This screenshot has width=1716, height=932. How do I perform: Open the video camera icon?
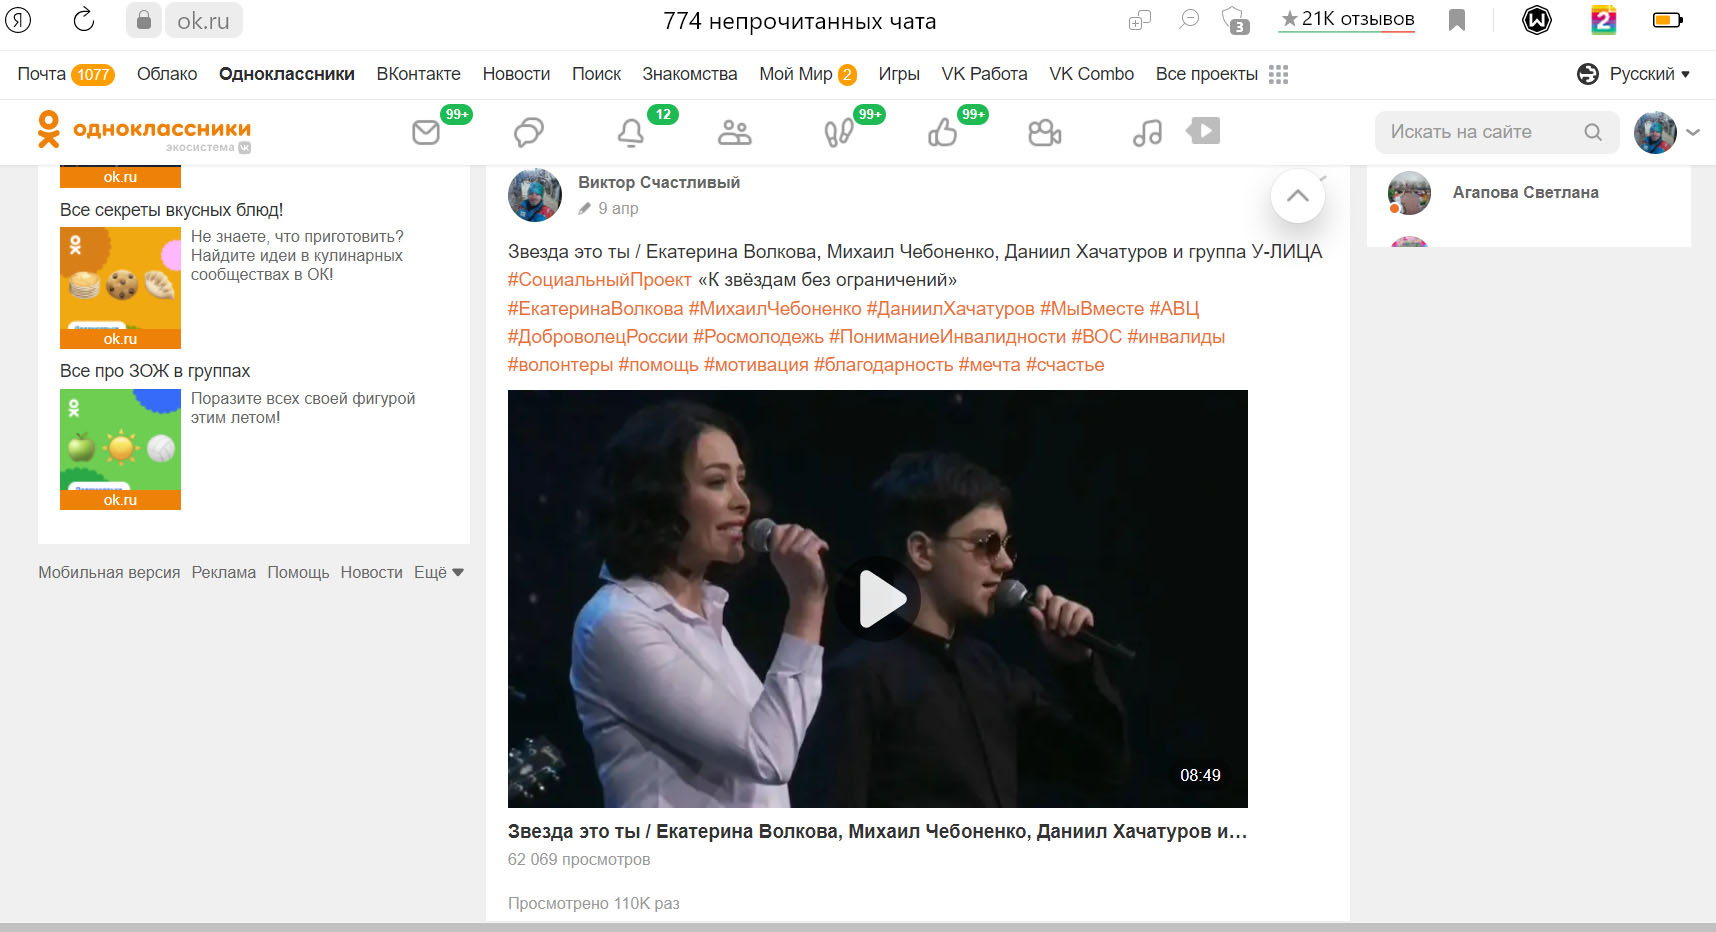point(1044,132)
